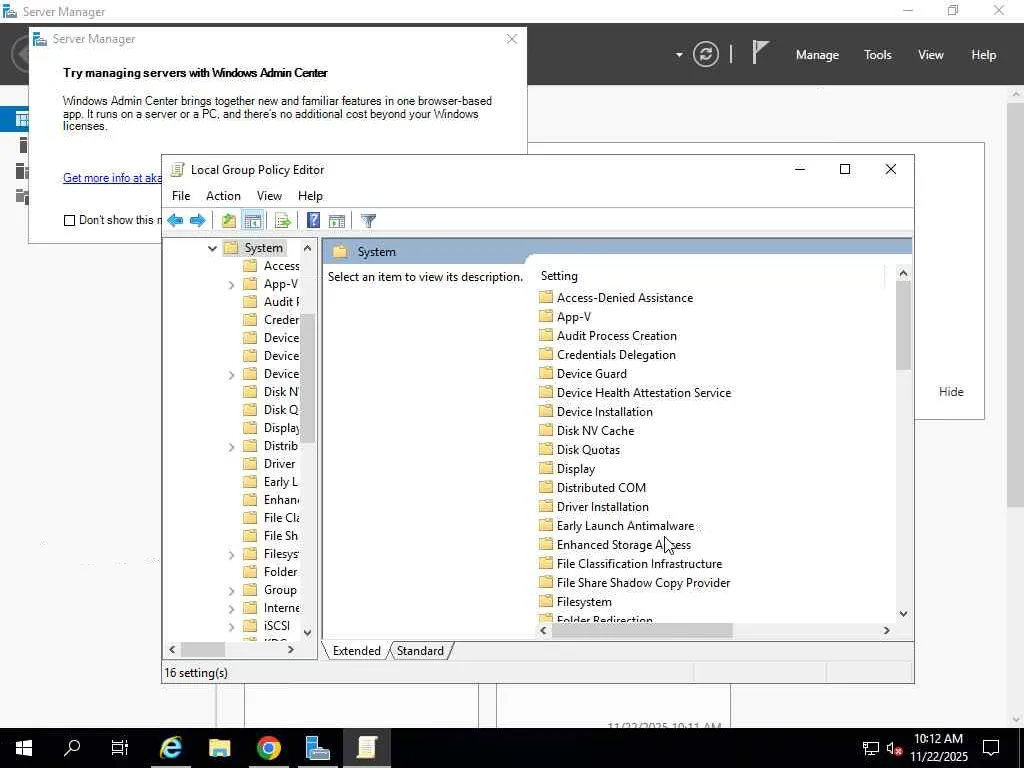The width and height of the screenshot is (1024, 768).
Task: Open the File menu in Group Policy Editor
Action: pos(181,196)
